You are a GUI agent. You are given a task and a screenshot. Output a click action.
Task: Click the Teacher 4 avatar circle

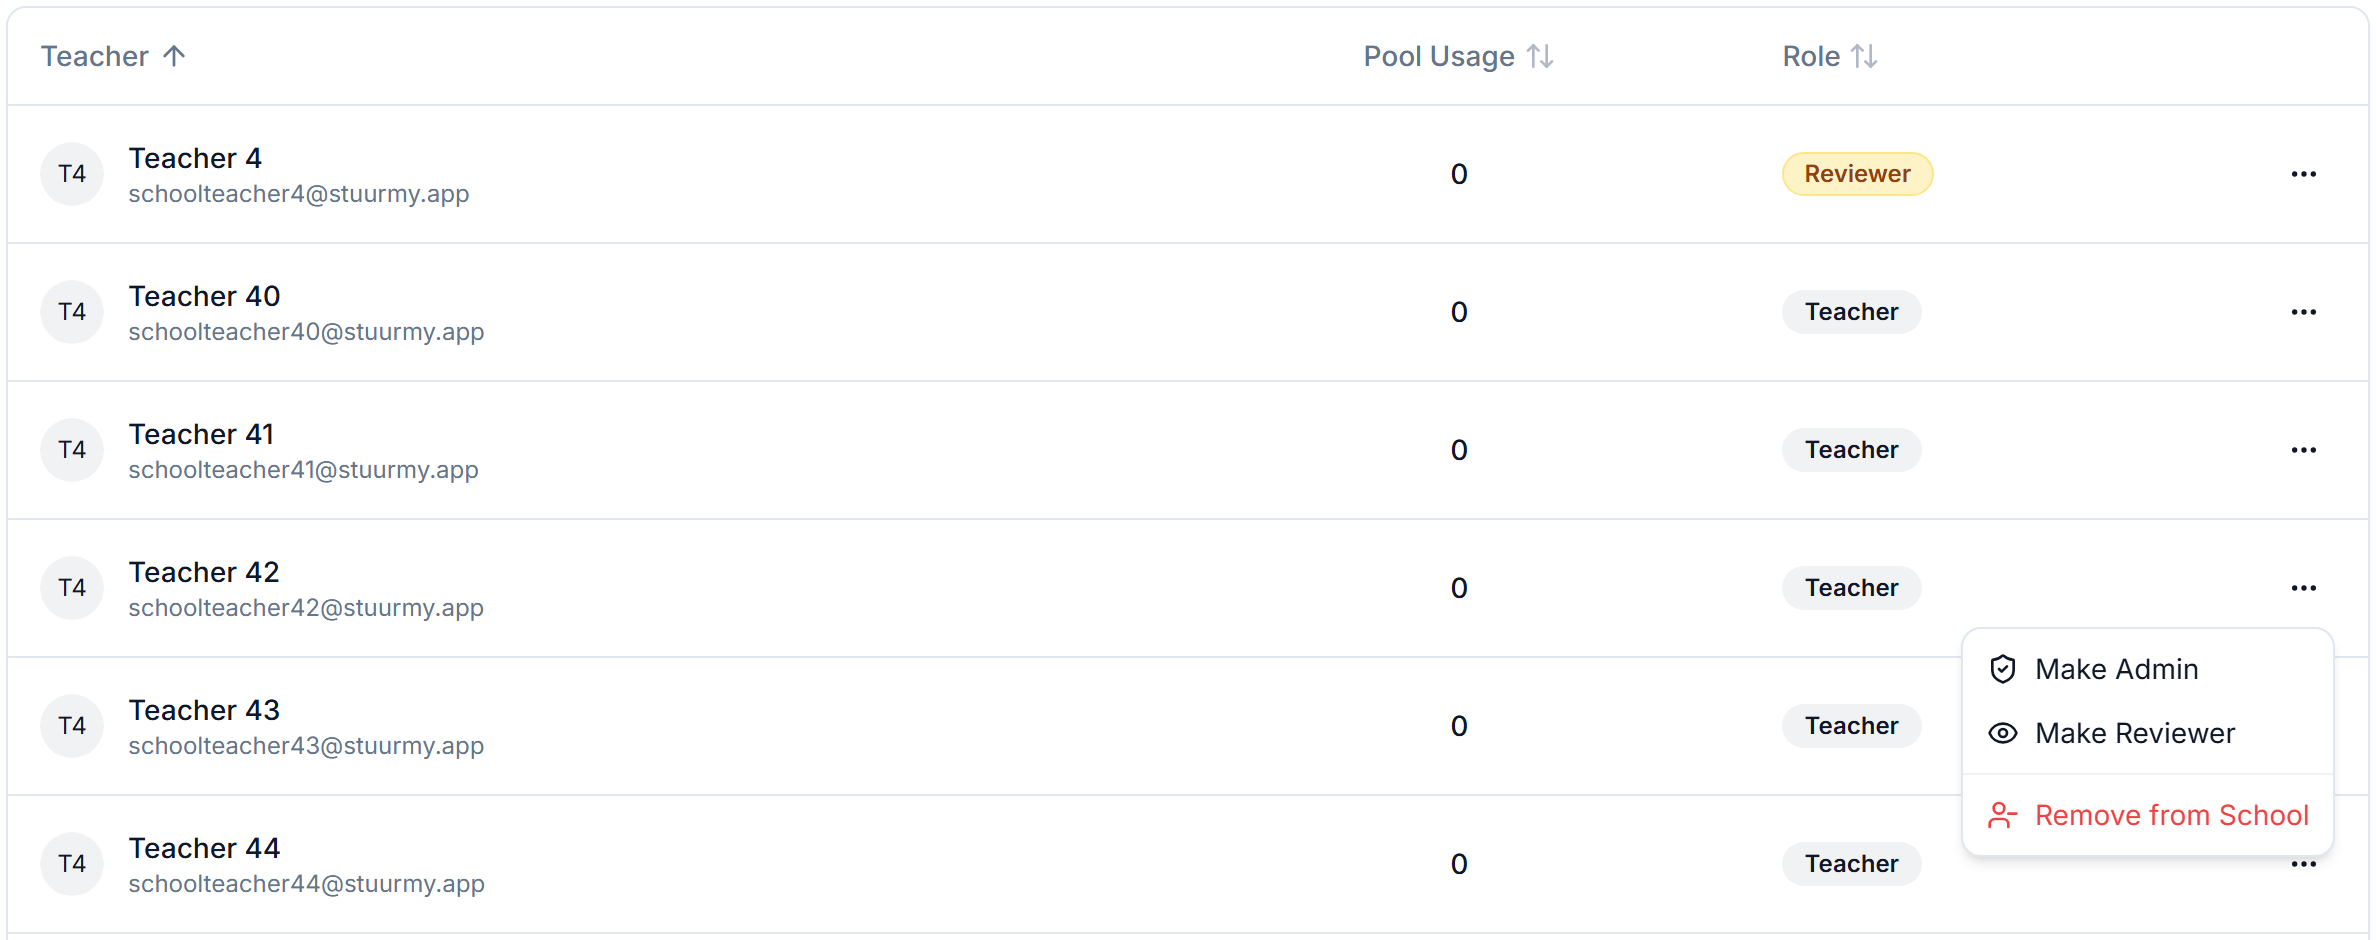(x=72, y=174)
